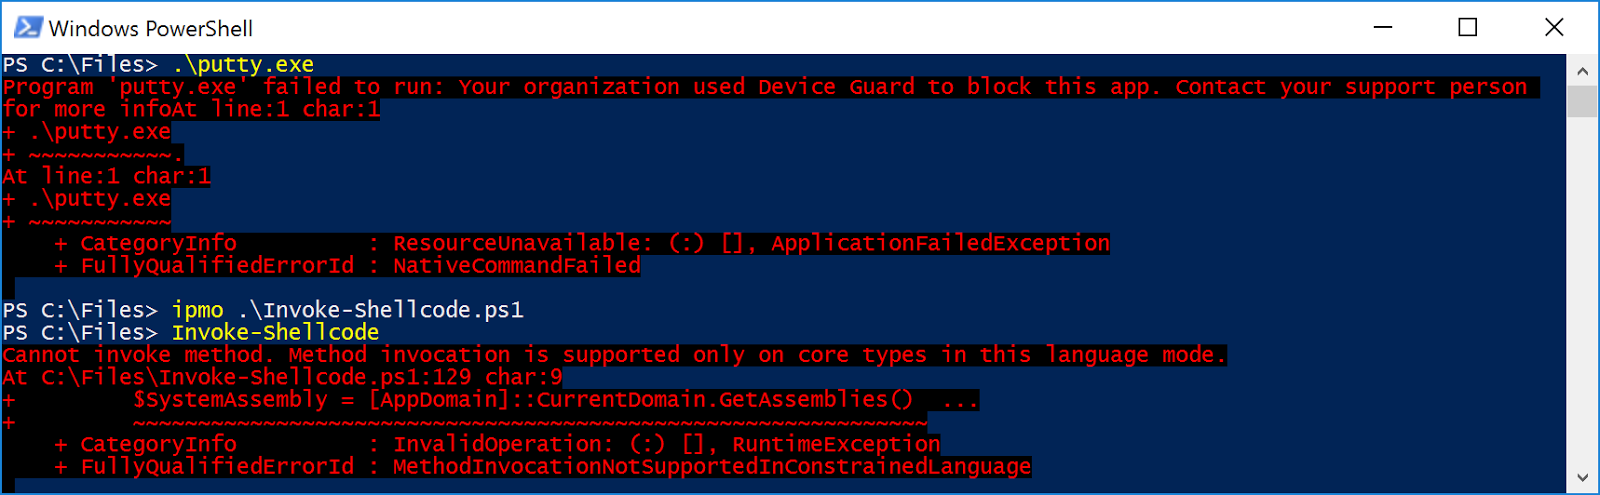Click the vertical scrollbar thumb
Viewport: 1600px width, 495px height.
point(1582,101)
